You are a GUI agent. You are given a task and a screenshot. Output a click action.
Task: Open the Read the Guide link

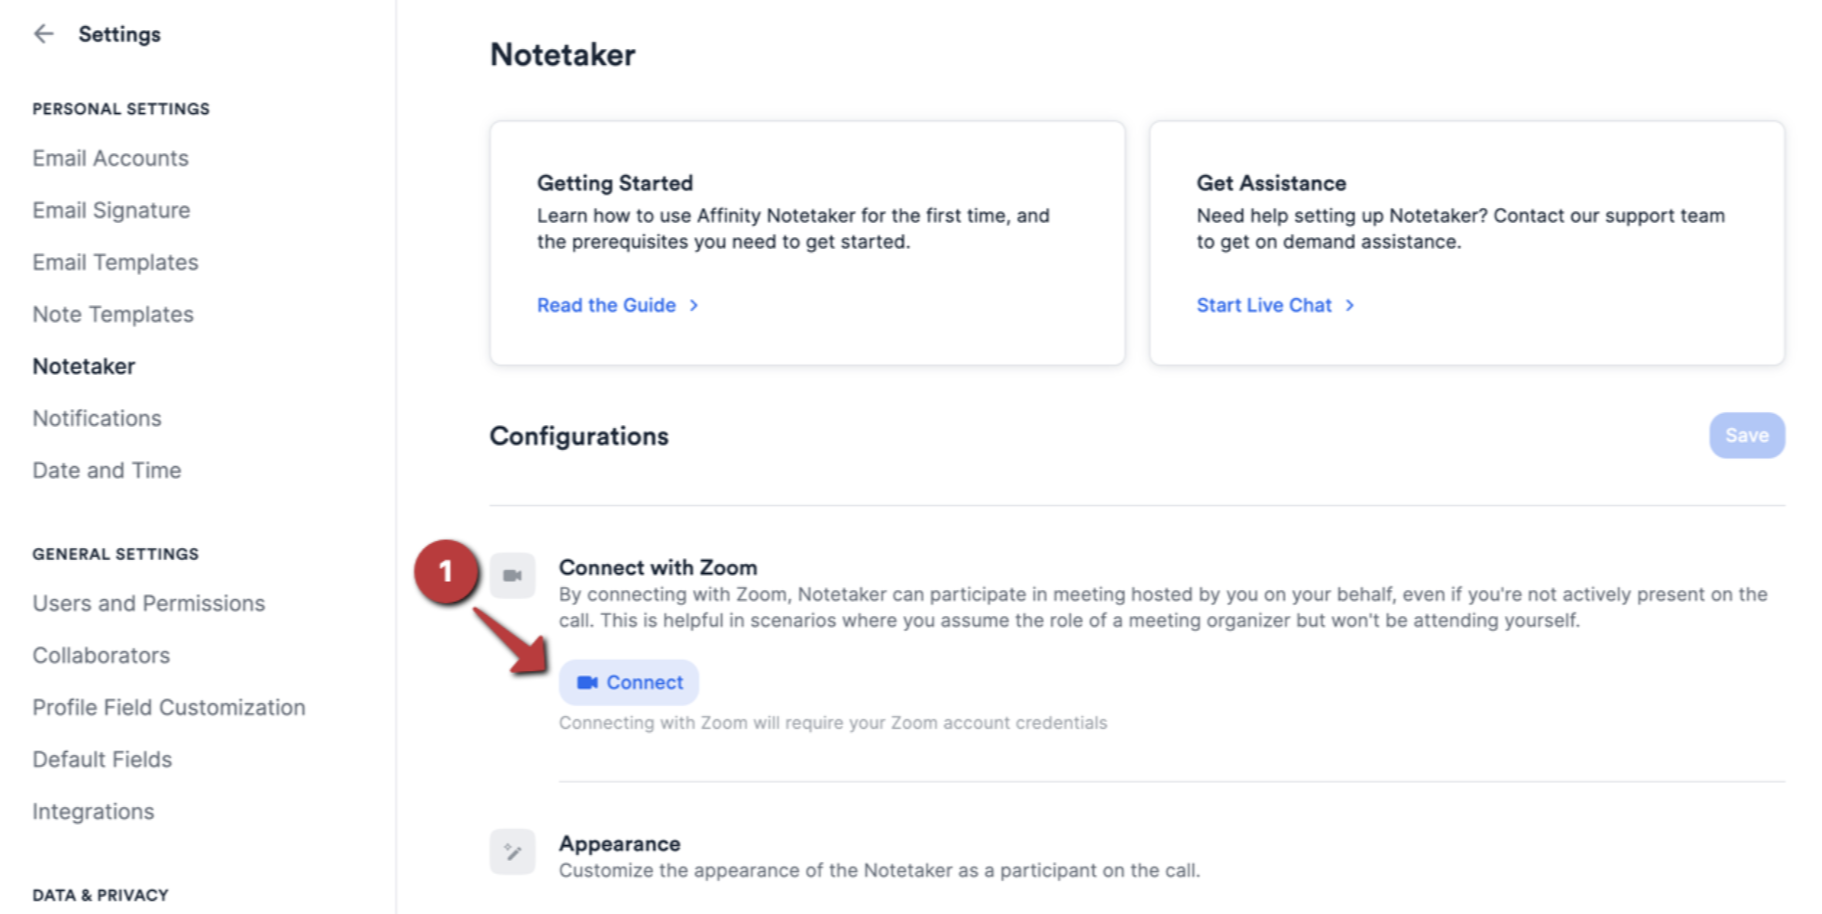(x=606, y=305)
